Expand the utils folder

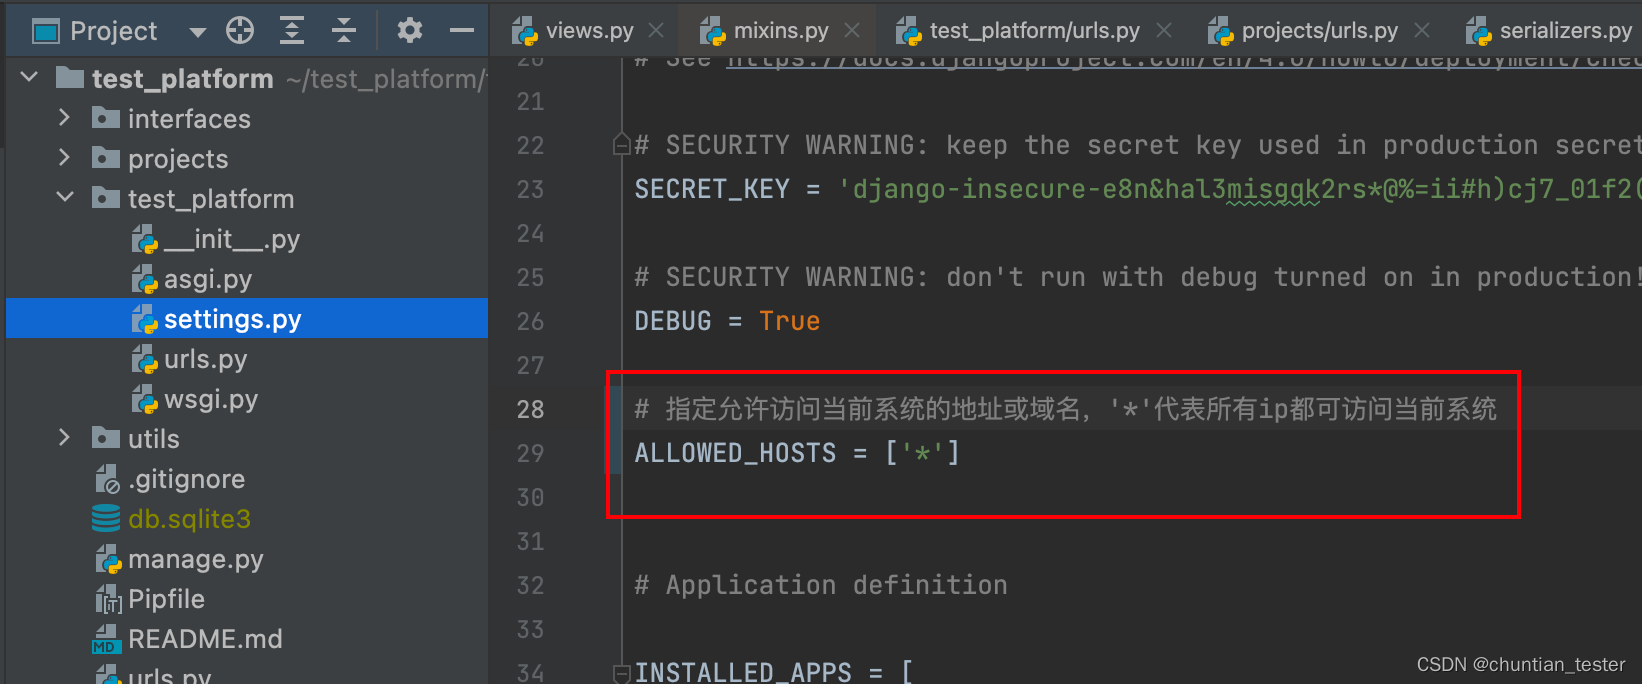[64, 438]
